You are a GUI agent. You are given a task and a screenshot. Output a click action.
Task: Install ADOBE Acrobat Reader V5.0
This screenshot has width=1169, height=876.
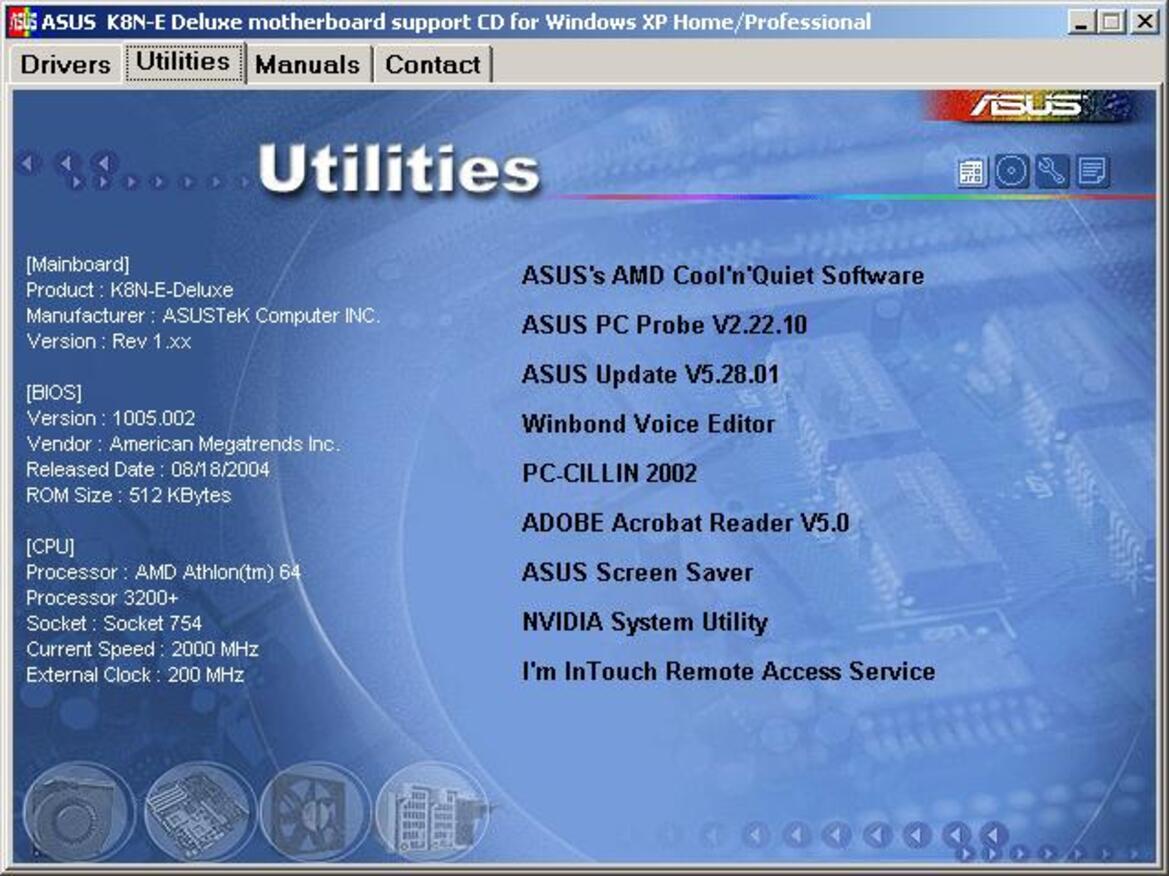(x=685, y=522)
